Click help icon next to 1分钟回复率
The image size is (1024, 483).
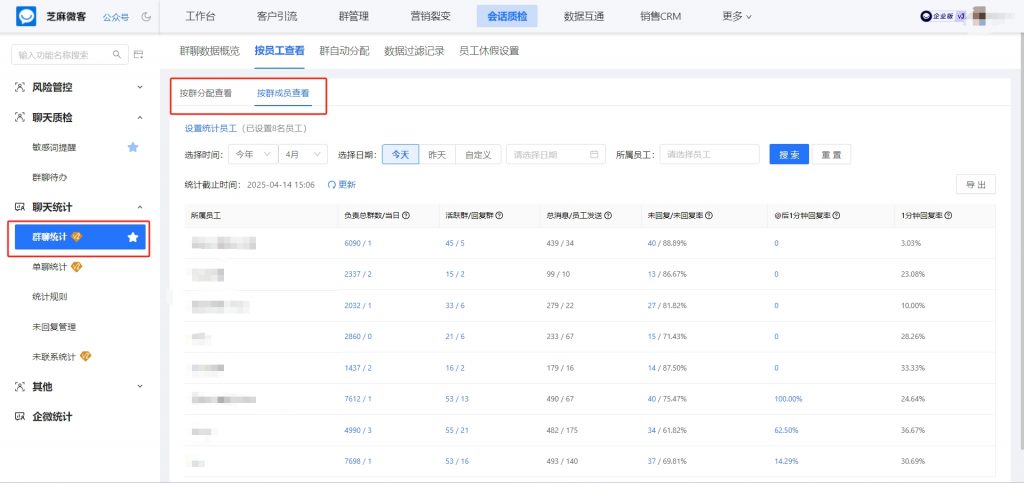(x=947, y=216)
